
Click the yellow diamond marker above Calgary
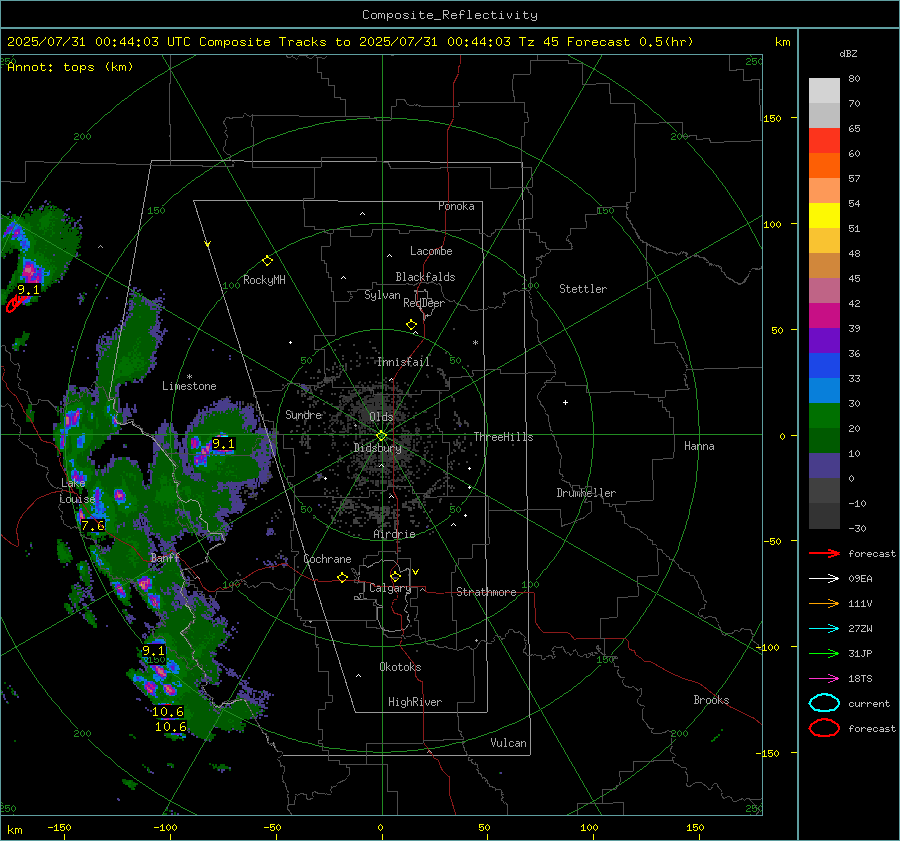(x=395, y=576)
